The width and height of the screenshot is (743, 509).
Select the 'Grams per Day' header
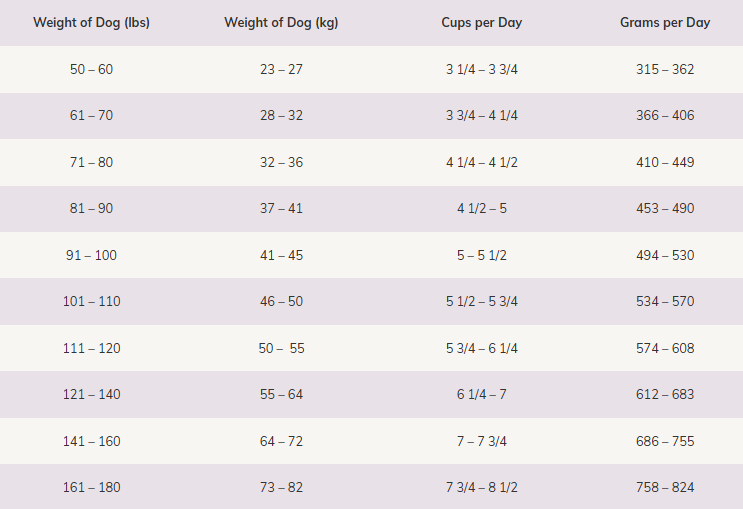click(665, 22)
